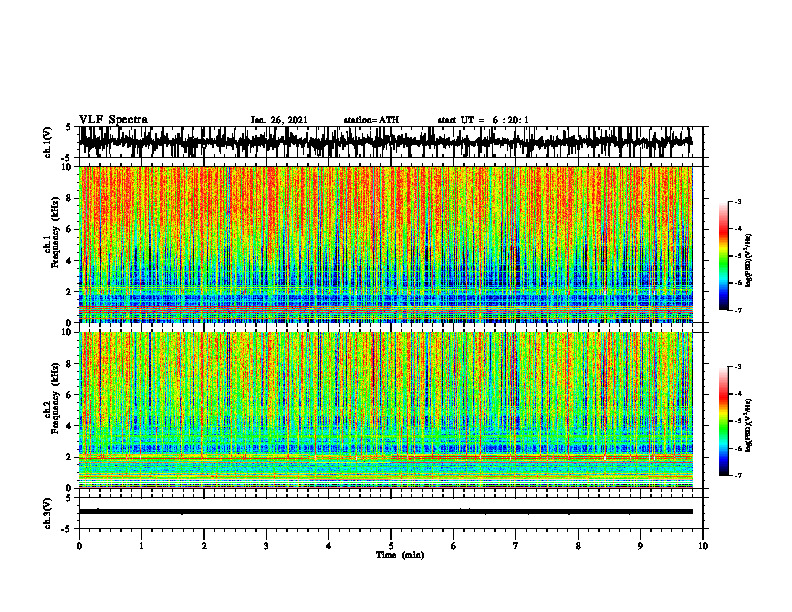Click the "6" tick on ch.2 frequency axis
Viewport: 792px width, 612px height.
[x=70, y=395]
